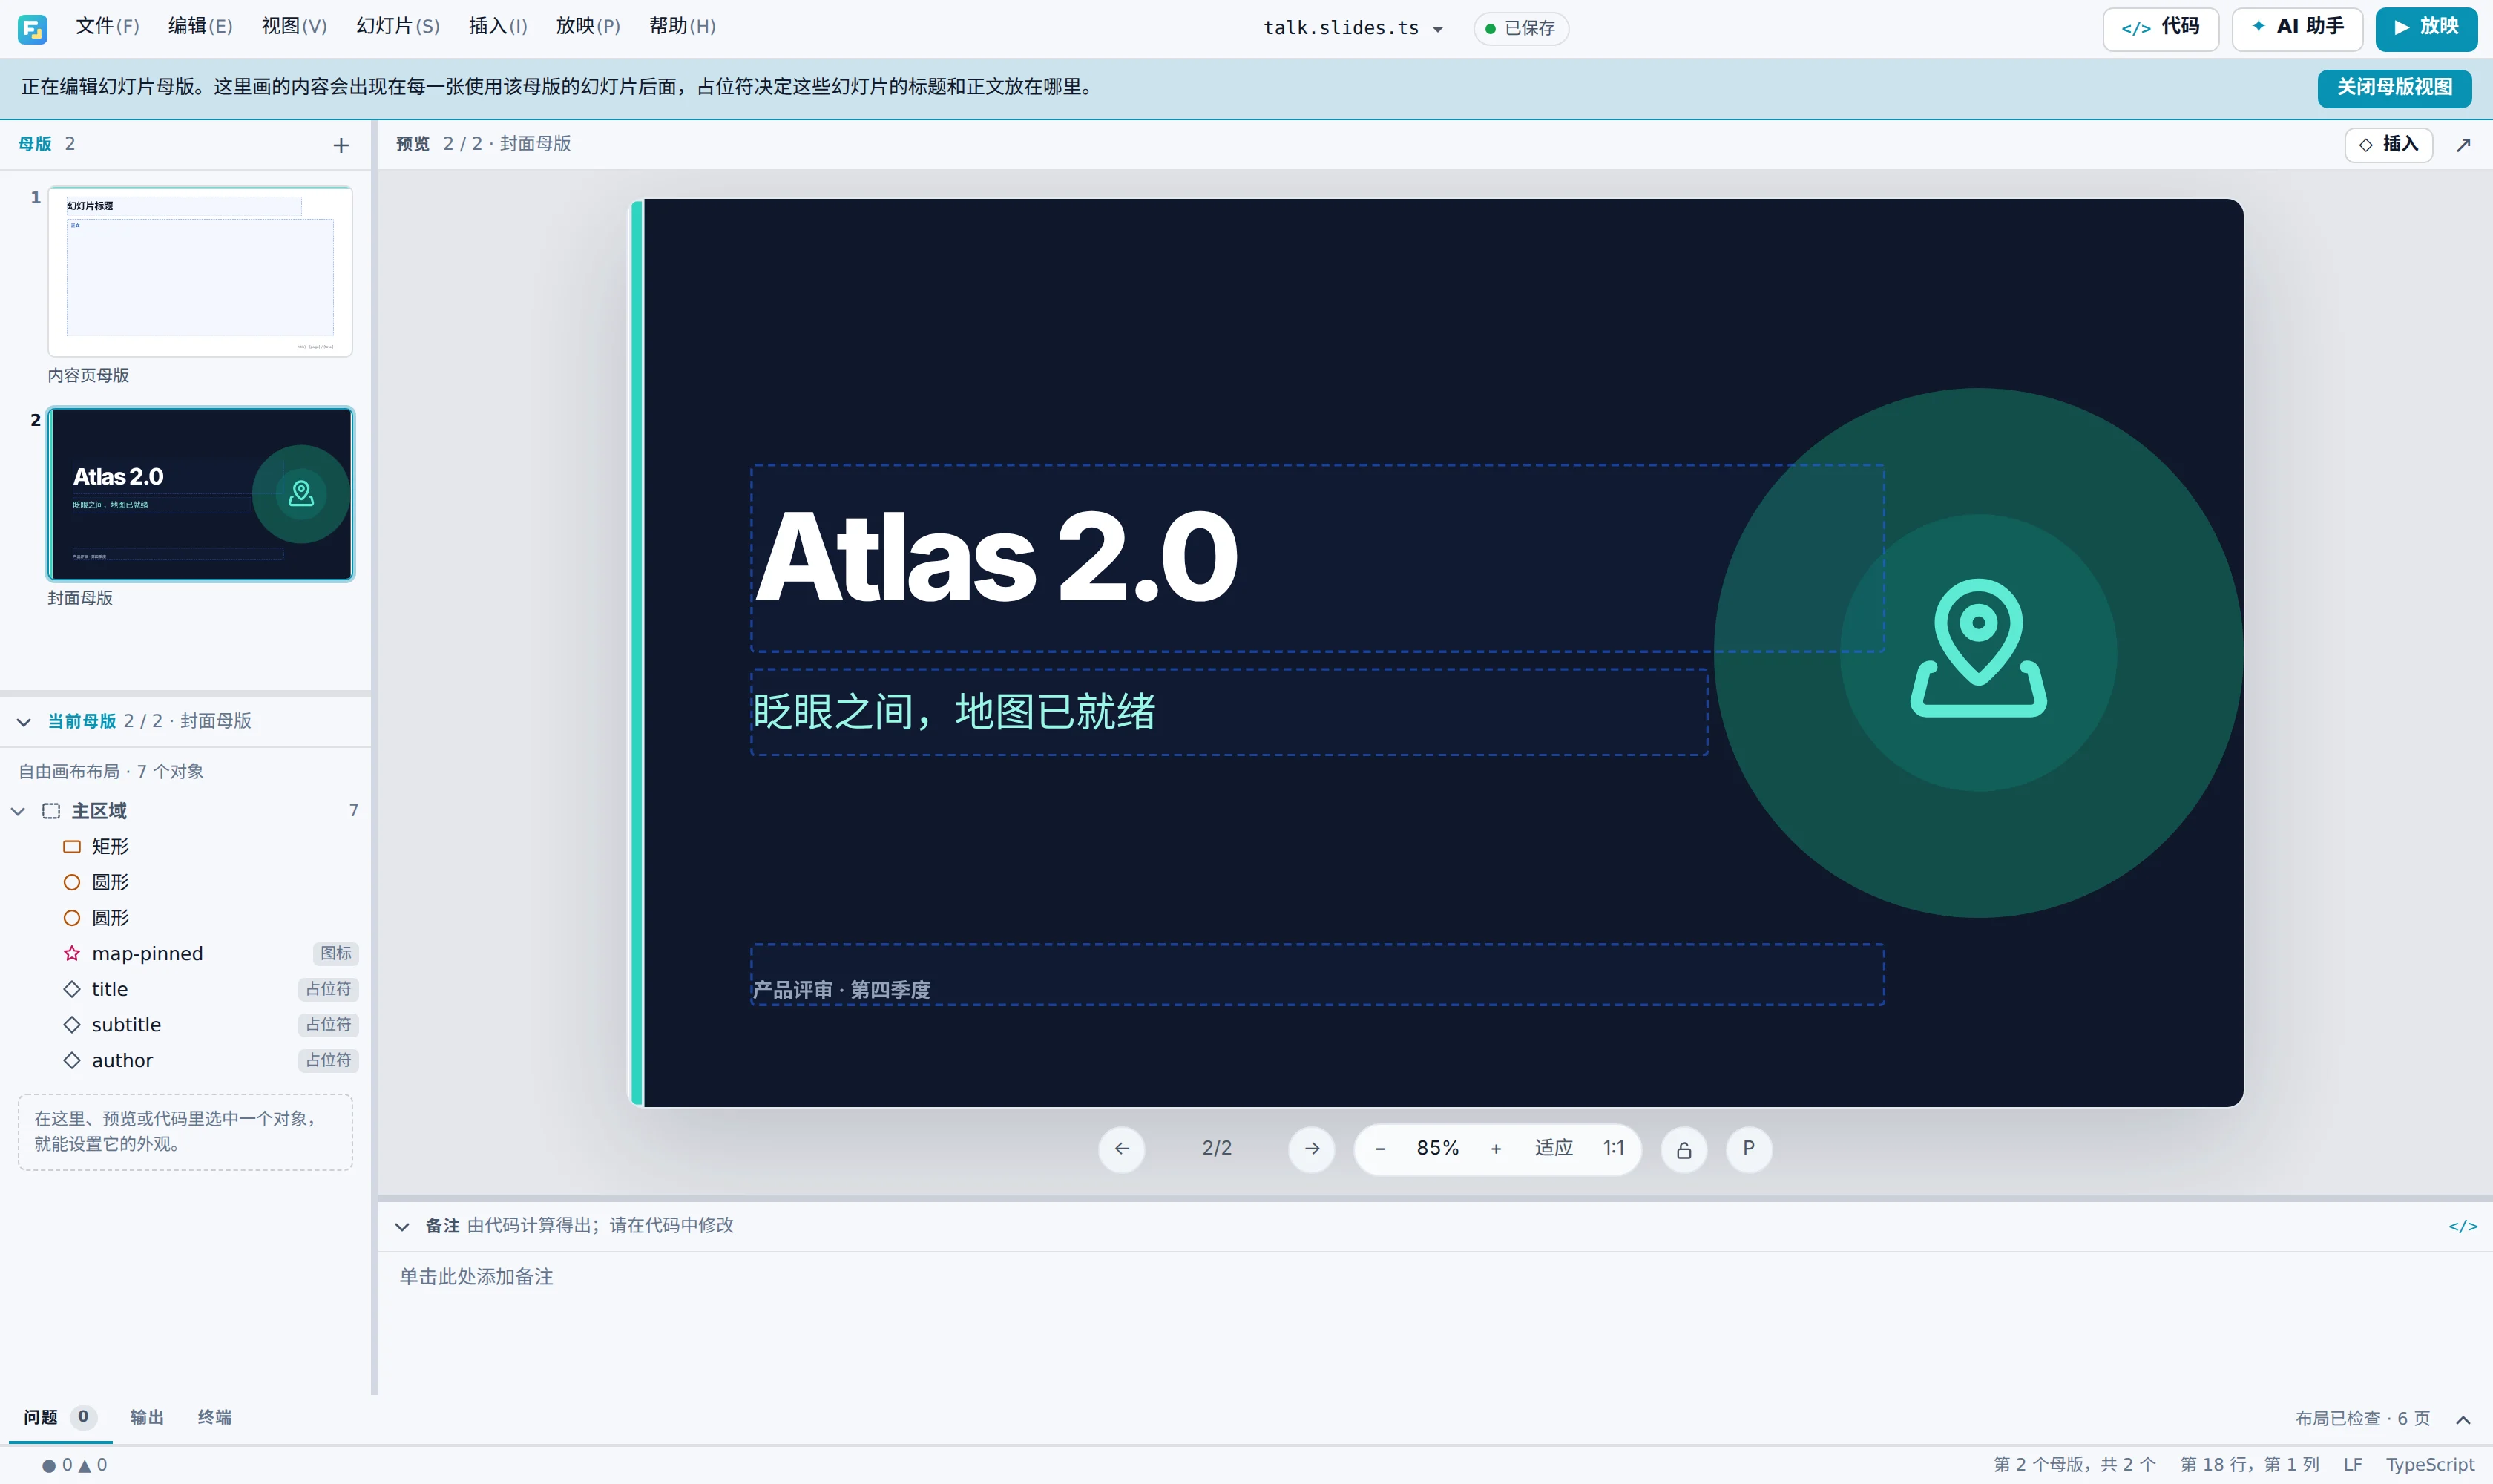Switch to the 问题 tab
Screen dimensions: 2493x1484
click(x=59, y=1417)
